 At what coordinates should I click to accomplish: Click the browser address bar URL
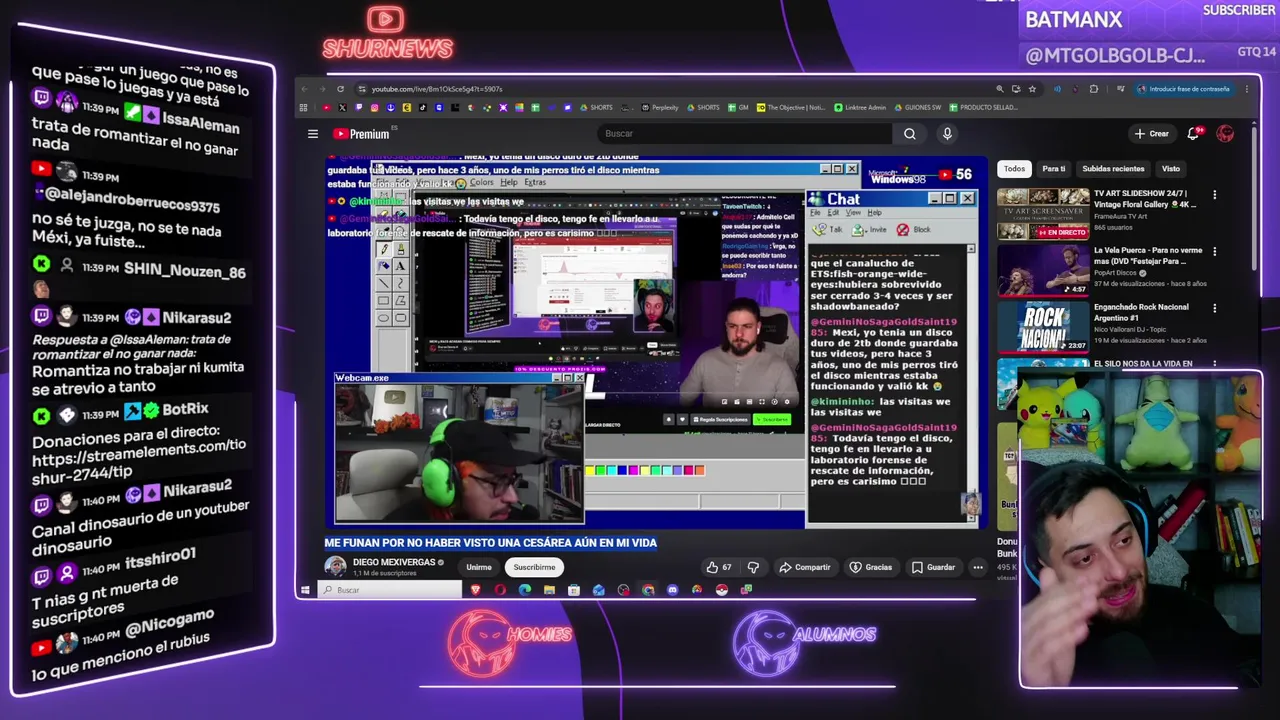[437, 89]
